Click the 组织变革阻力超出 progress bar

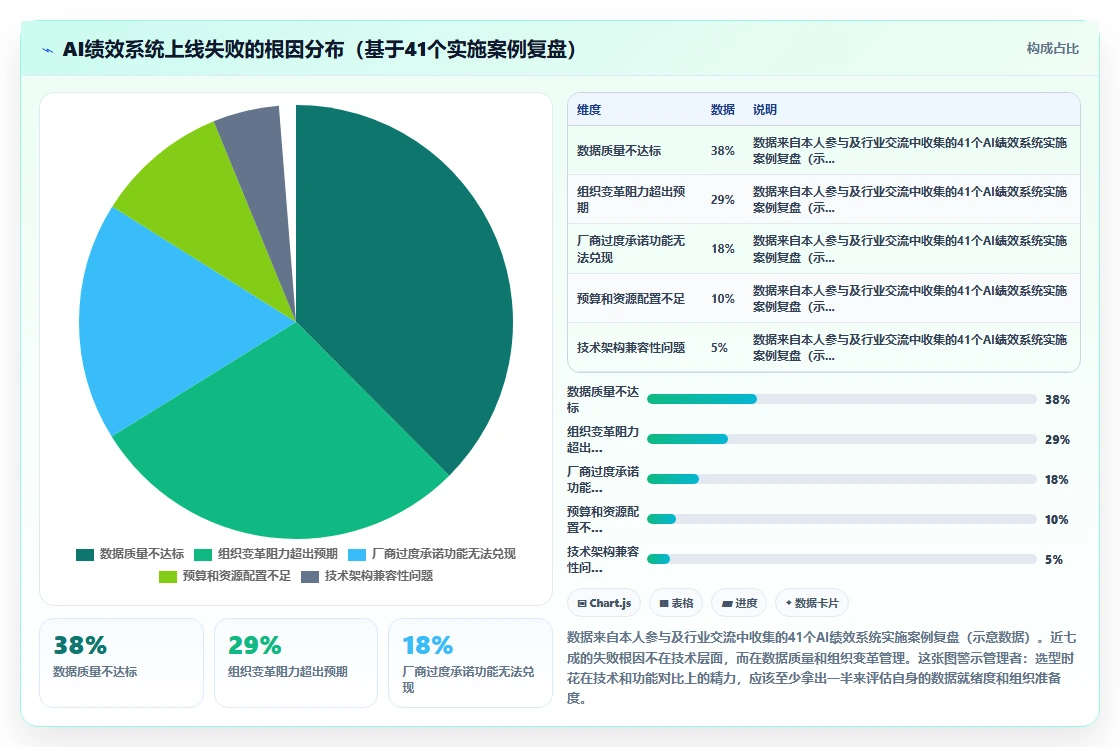point(841,439)
